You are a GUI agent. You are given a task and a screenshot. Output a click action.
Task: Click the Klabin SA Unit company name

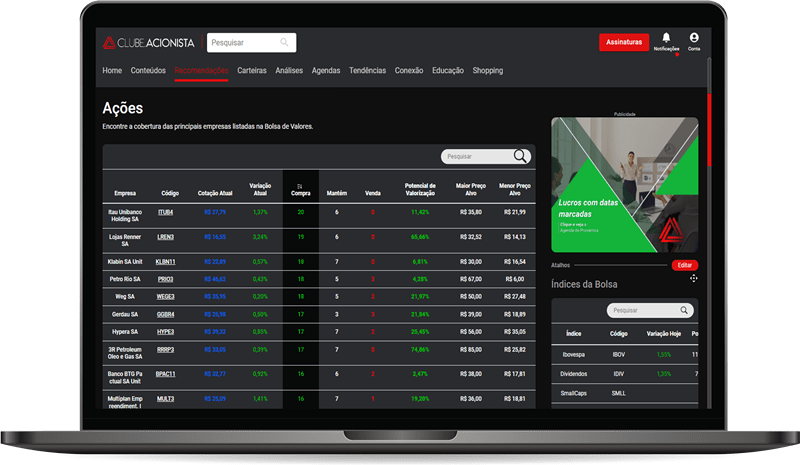(125, 261)
